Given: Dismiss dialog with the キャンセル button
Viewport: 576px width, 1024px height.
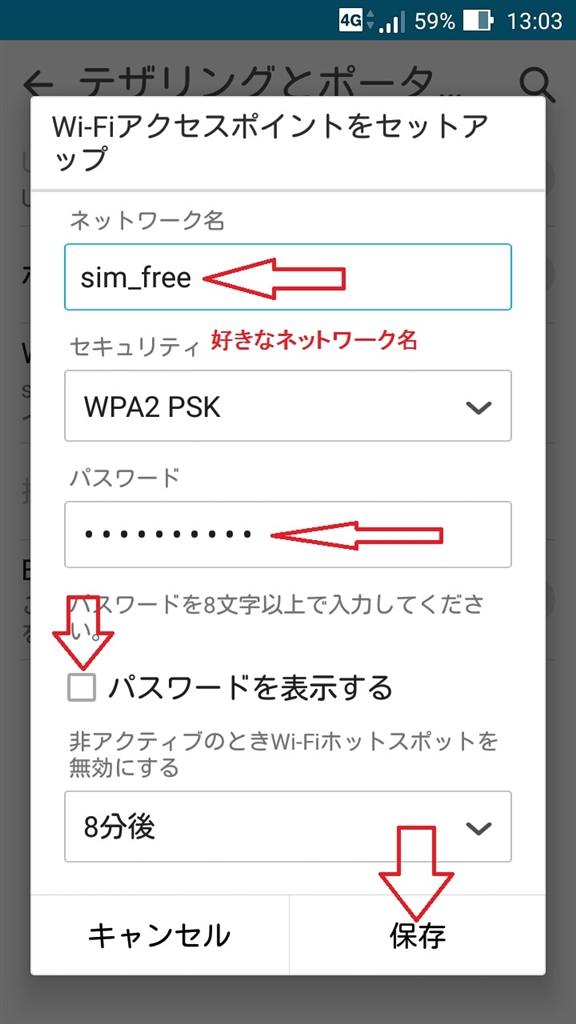Looking at the screenshot, I should (x=159, y=935).
